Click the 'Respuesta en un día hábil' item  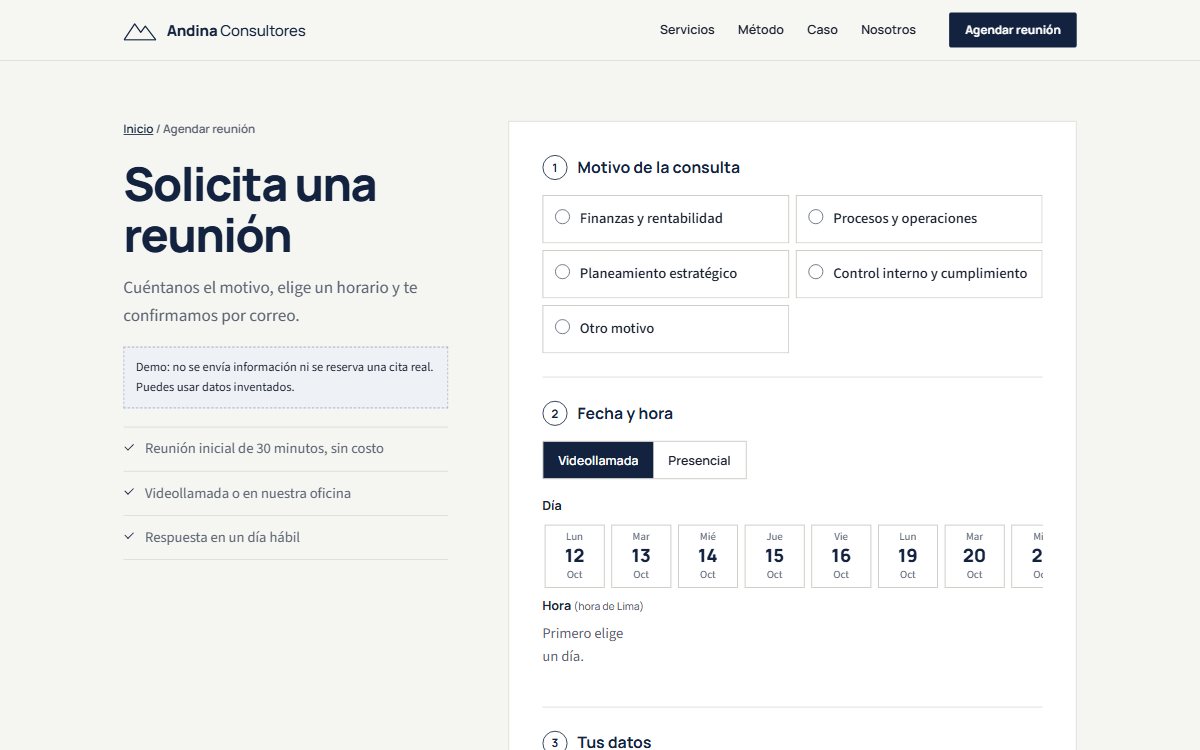point(285,537)
